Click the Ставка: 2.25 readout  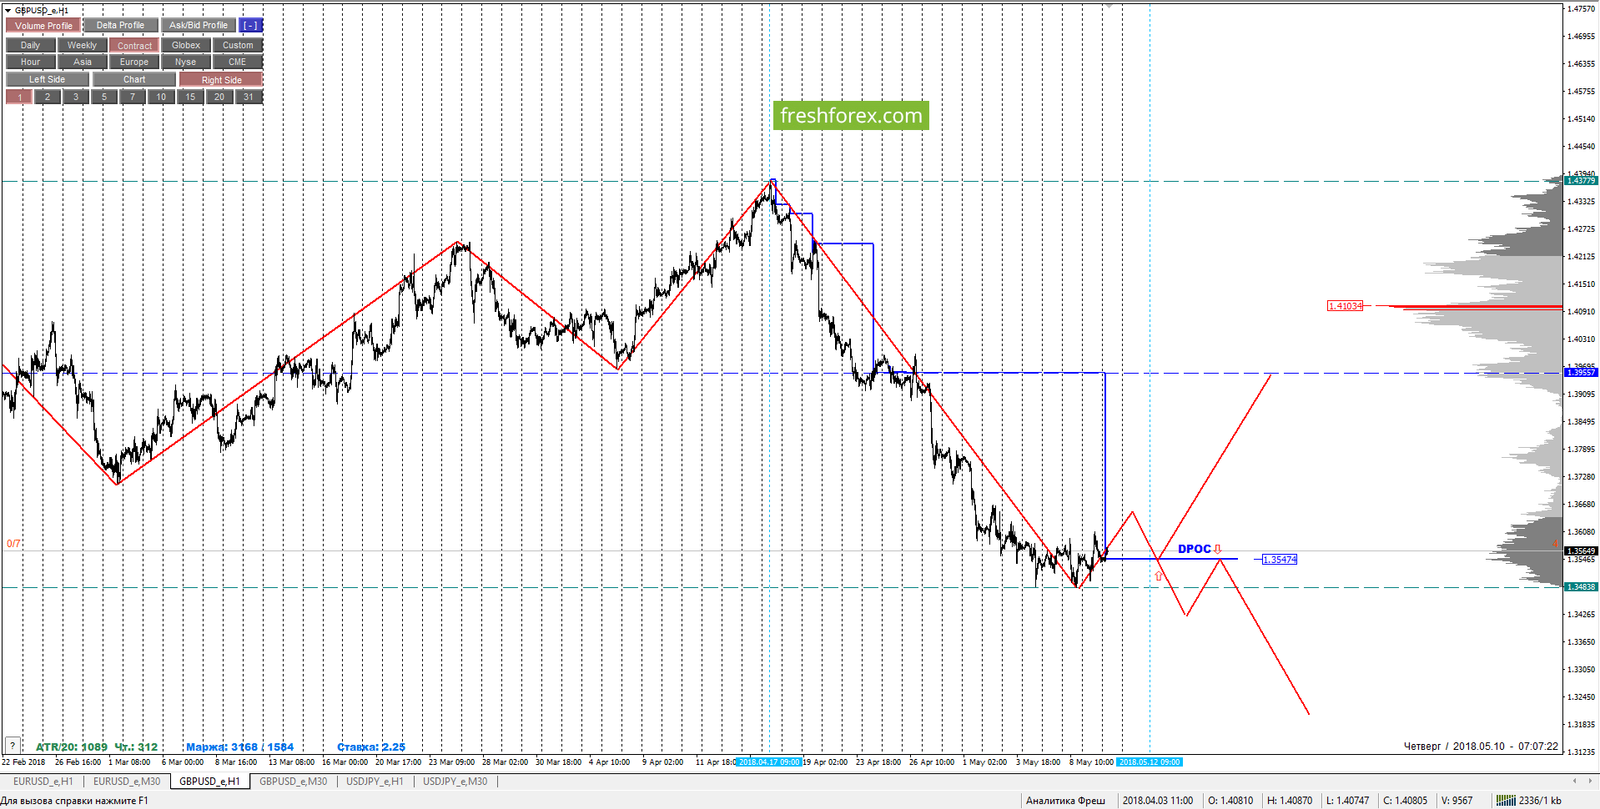[371, 747]
